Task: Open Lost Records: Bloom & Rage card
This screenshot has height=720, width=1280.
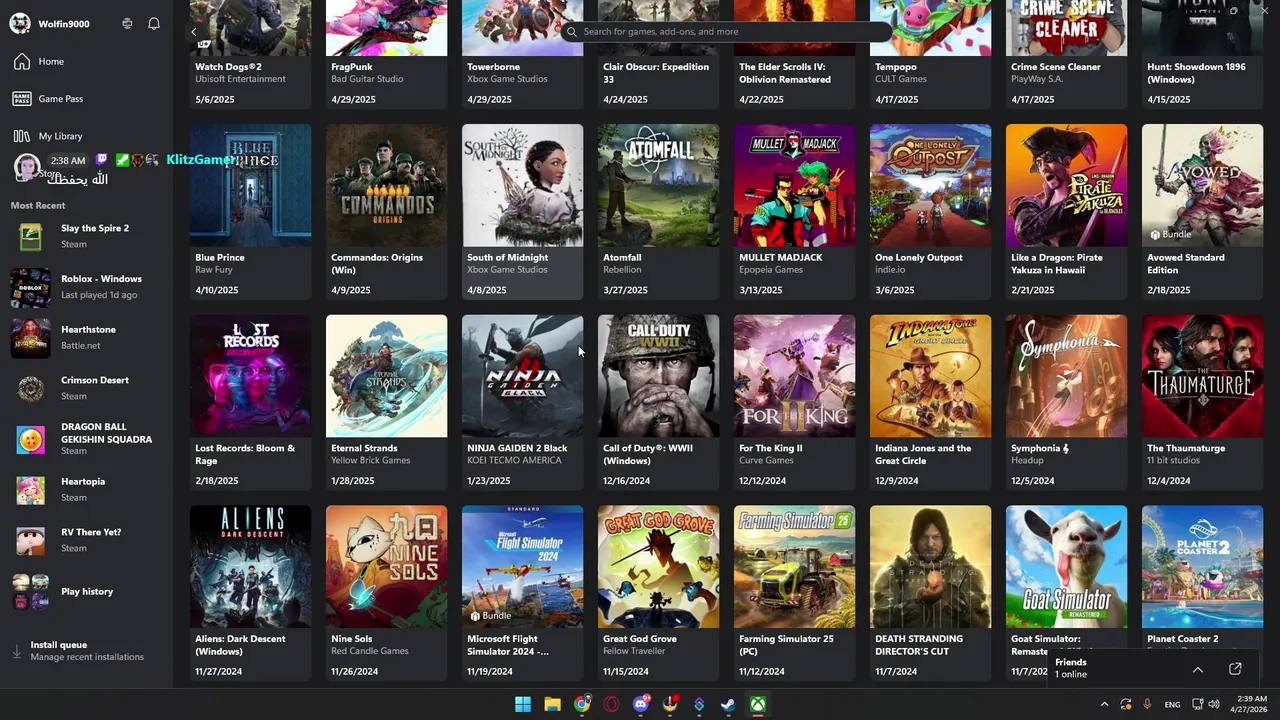Action: pyautogui.click(x=250, y=403)
